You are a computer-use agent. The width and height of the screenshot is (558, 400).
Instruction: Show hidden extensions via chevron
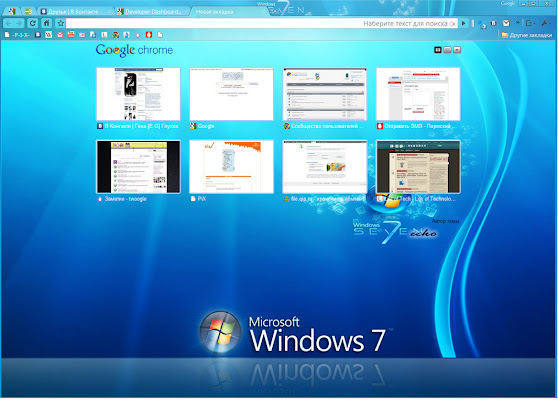tap(518, 23)
